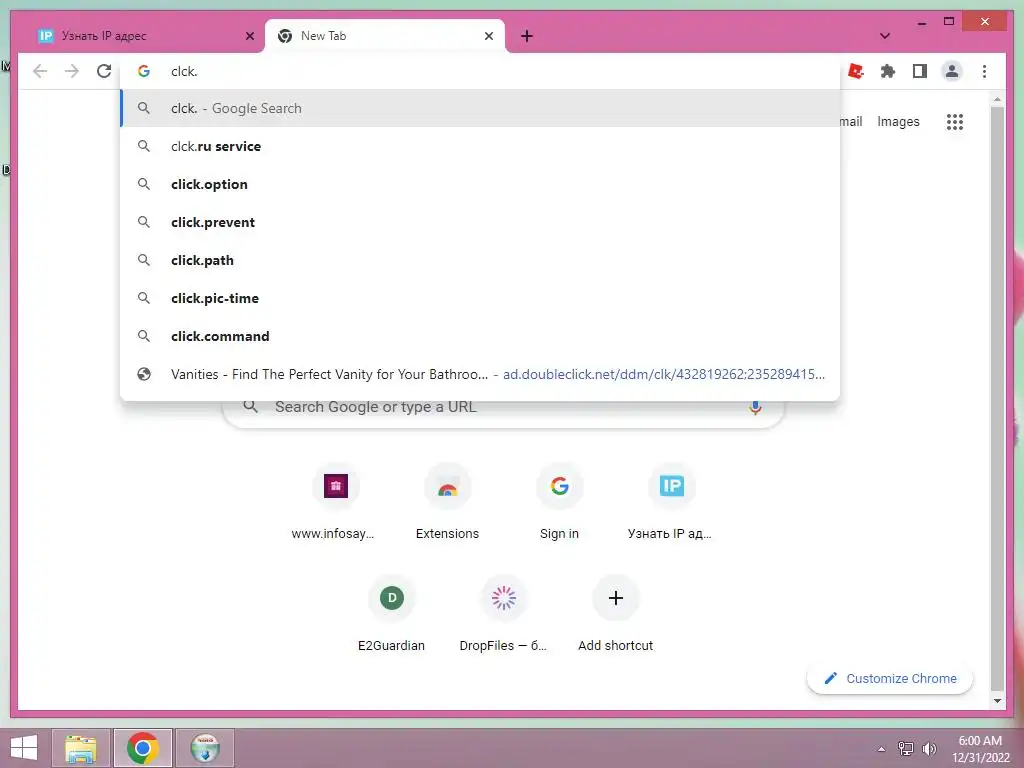Choose the click.path suggestion
This screenshot has height=768, width=1024.
coord(480,260)
